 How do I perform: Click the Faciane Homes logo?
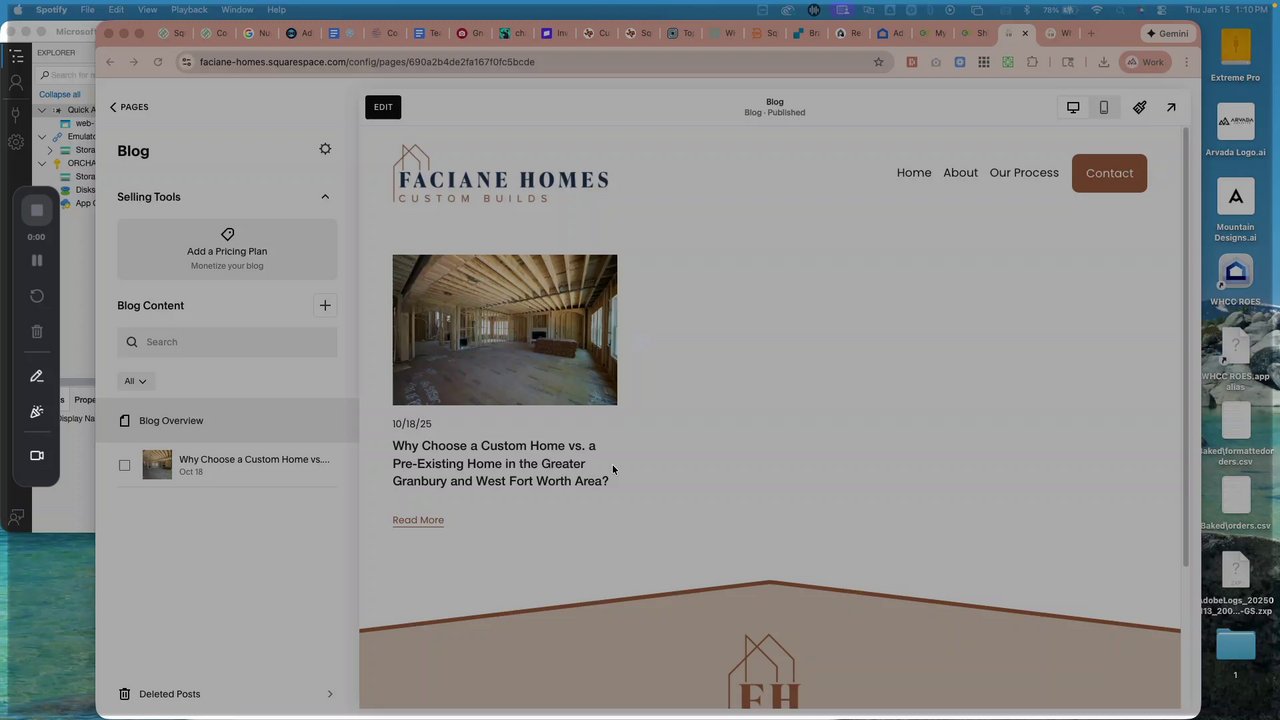(501, 174)
